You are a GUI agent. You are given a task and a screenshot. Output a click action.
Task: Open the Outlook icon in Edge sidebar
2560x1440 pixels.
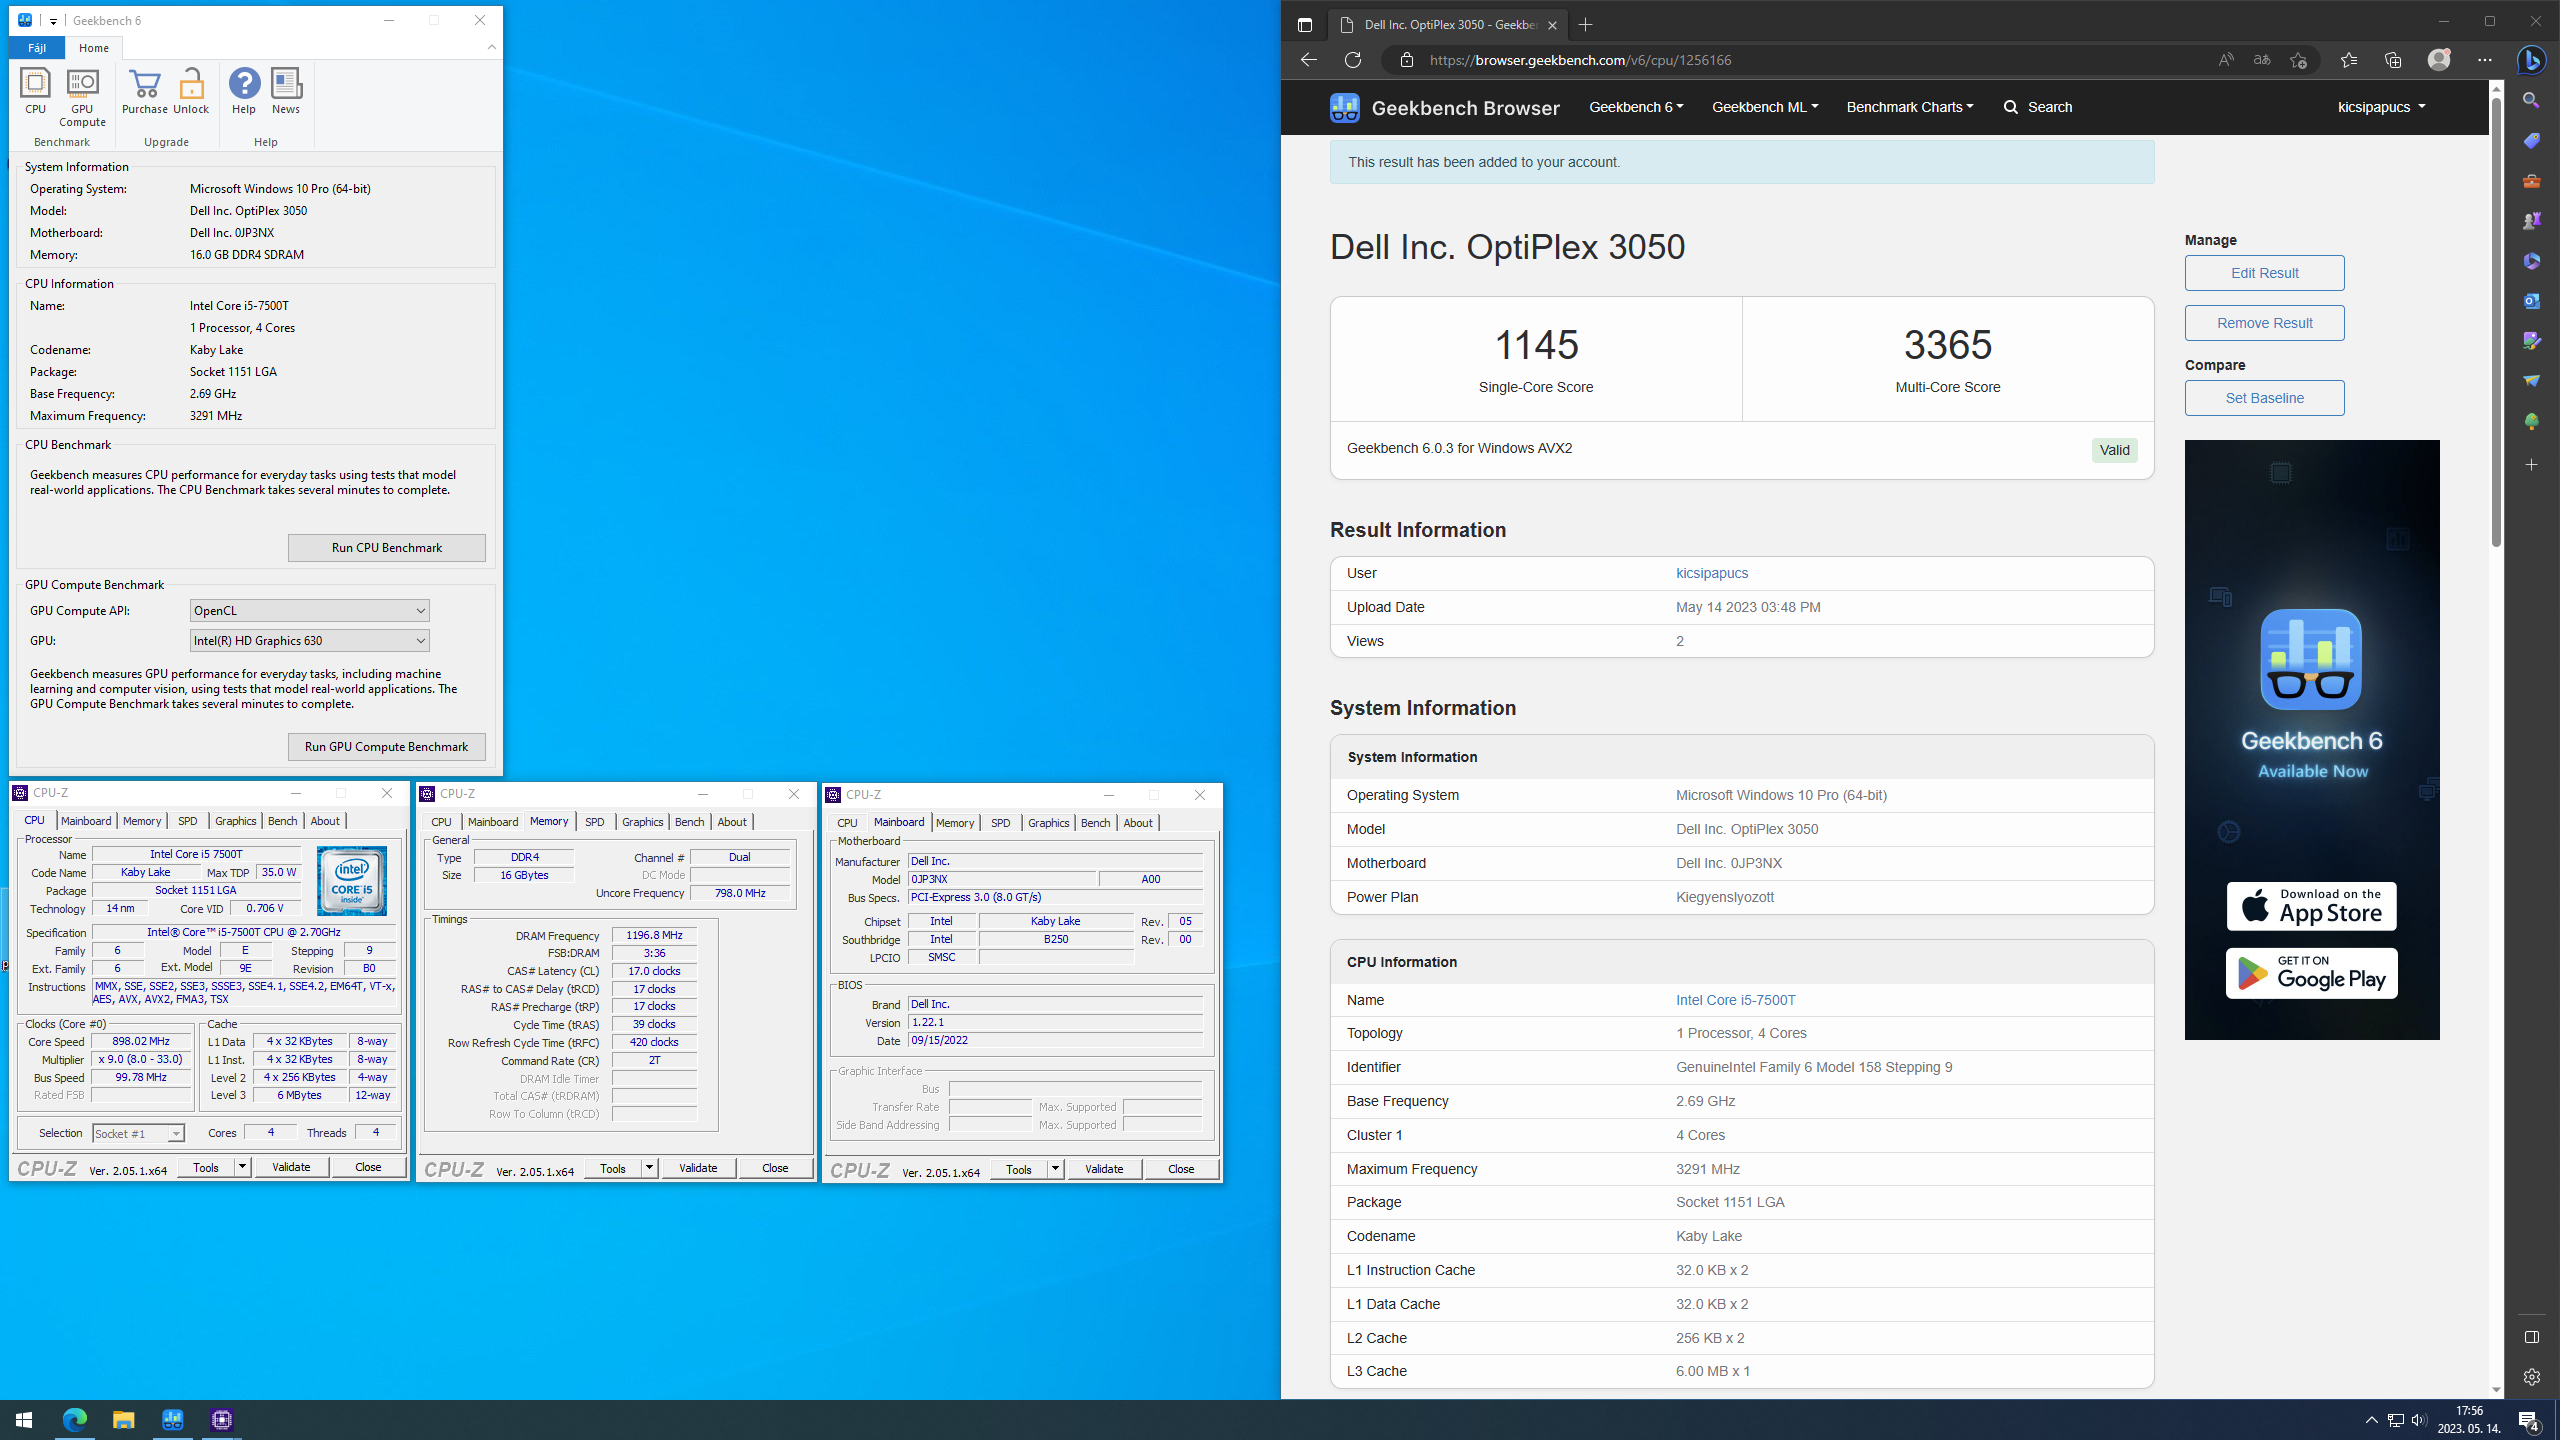tap(2531, 301)
